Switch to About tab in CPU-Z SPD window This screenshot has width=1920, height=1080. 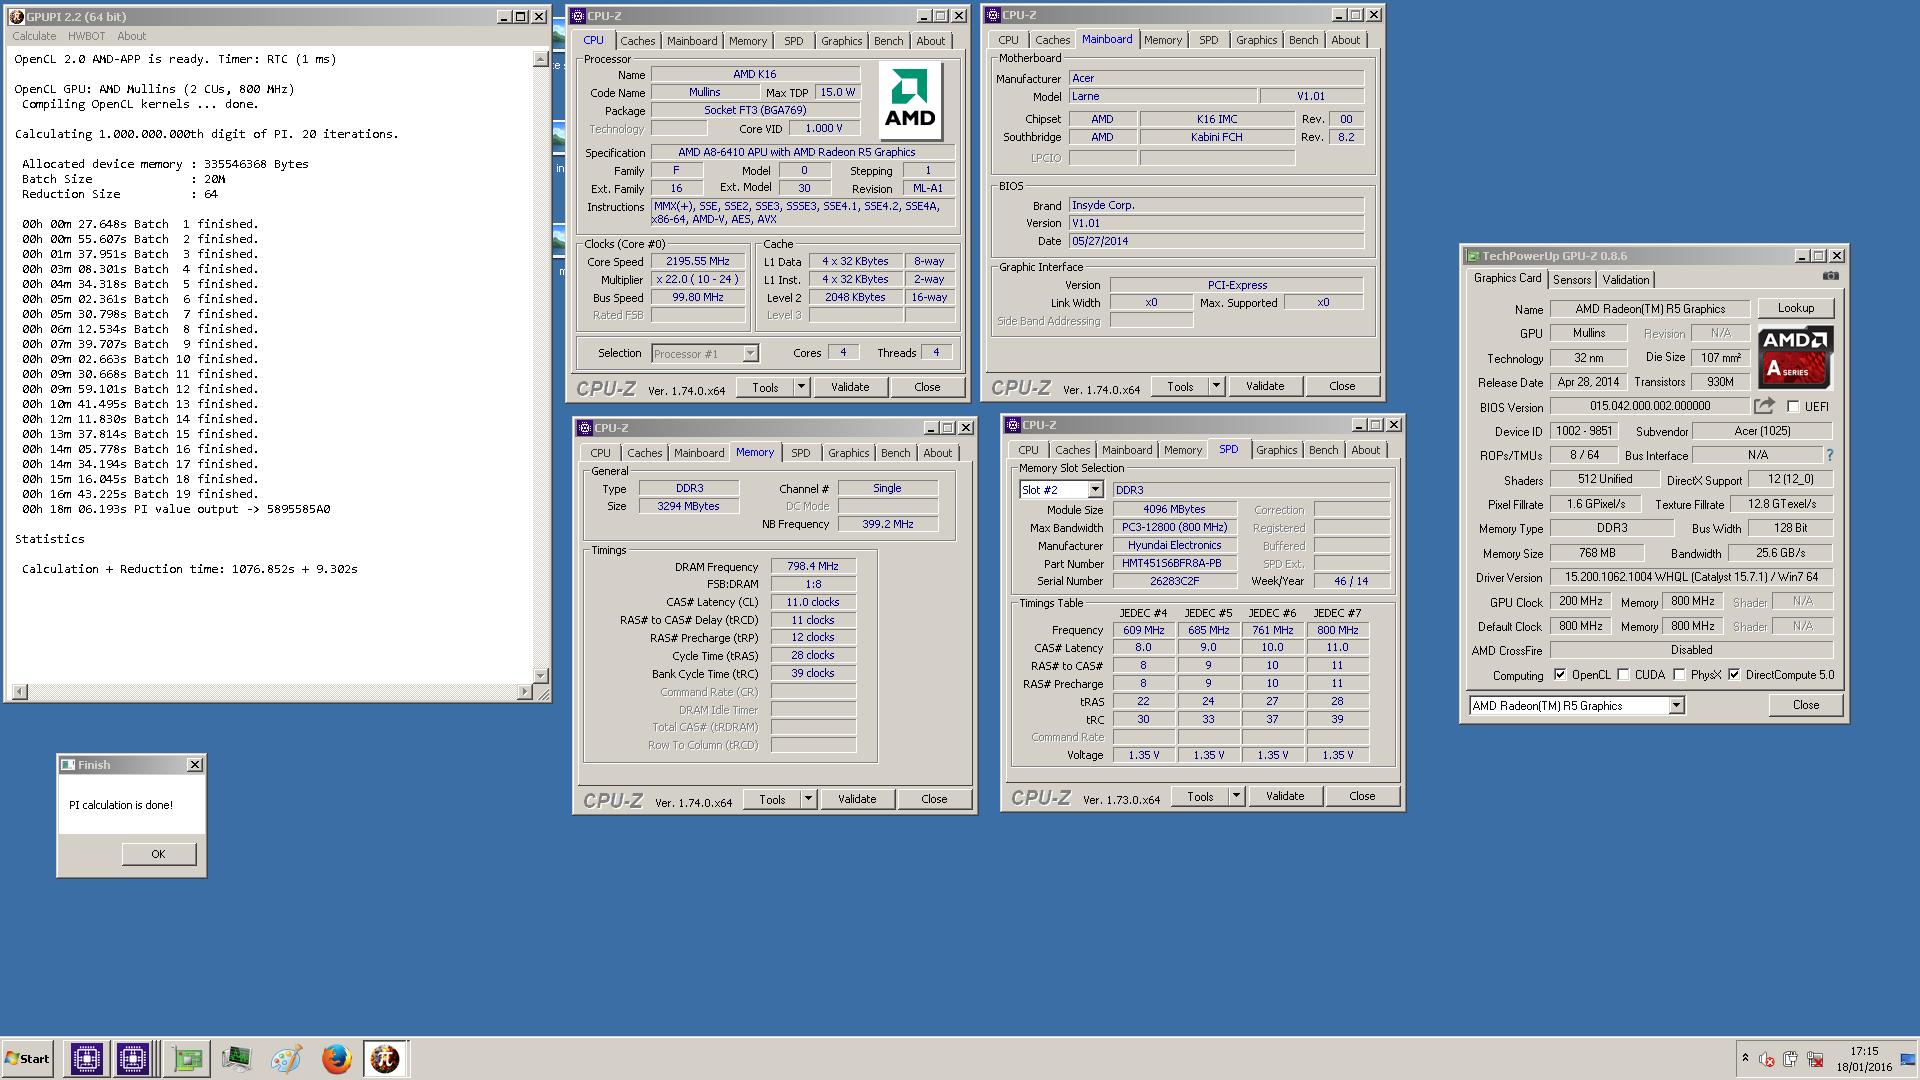pos(1365,450)
